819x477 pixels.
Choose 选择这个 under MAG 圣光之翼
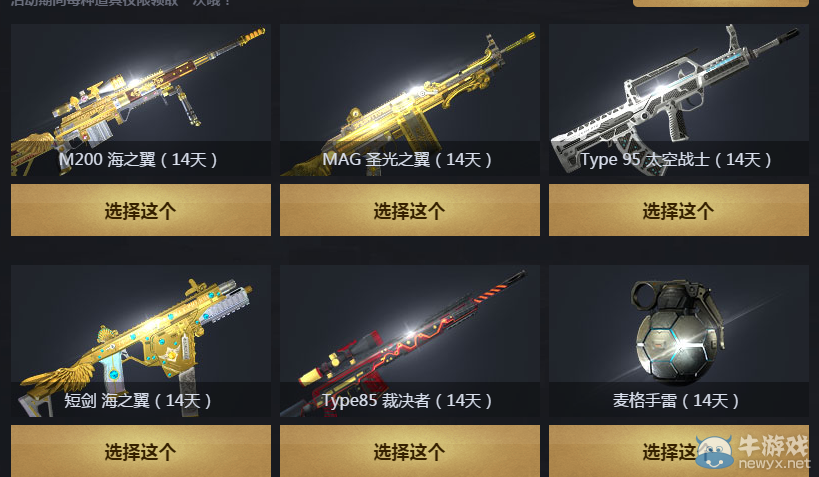point(410,210)
